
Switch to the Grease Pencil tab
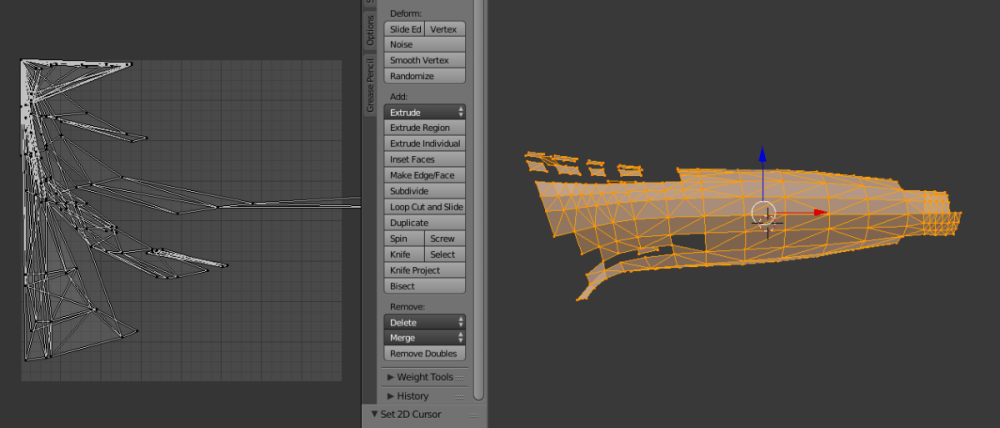[370, 85]
